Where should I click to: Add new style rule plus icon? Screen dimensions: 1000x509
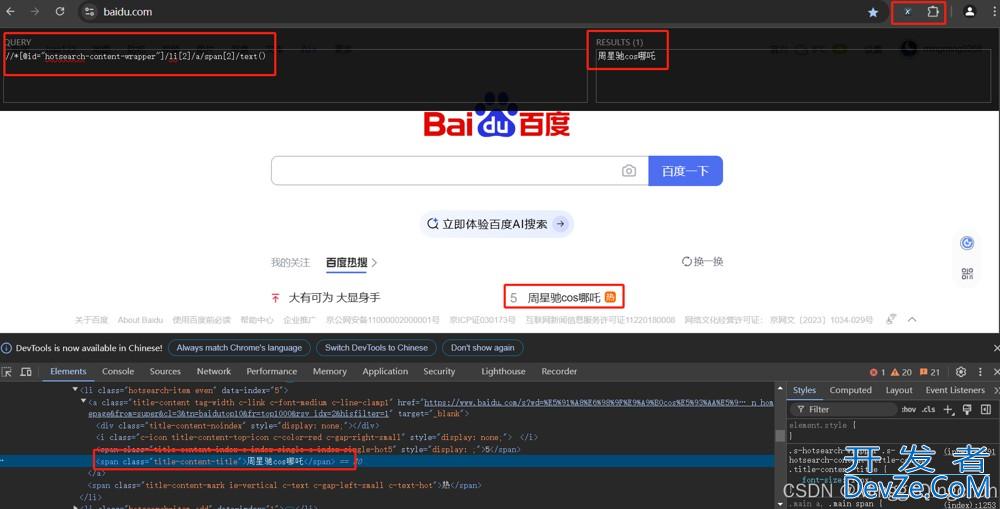948,409
